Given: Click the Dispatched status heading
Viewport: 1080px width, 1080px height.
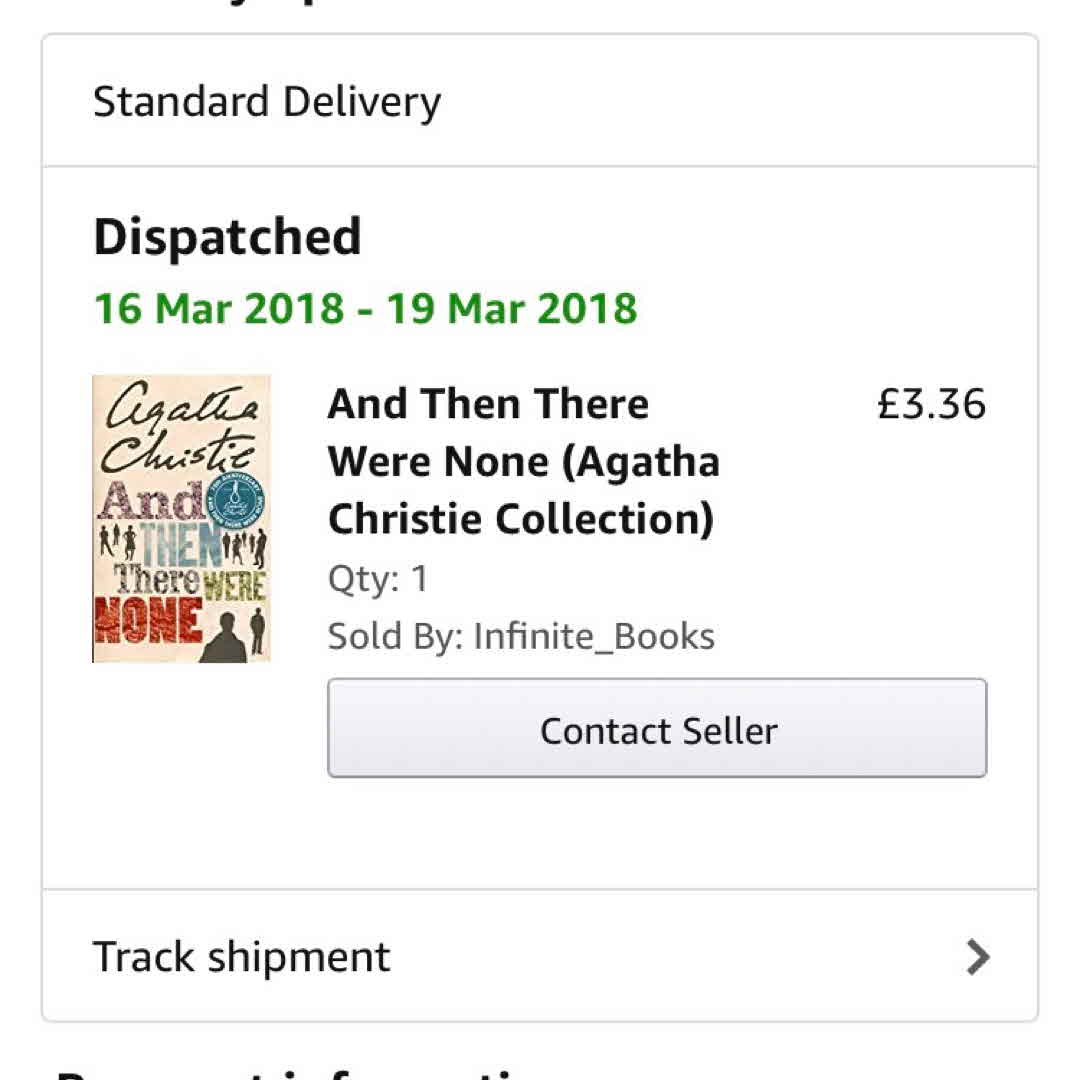Looking at the screenshot, I should [x=227, y=238].
